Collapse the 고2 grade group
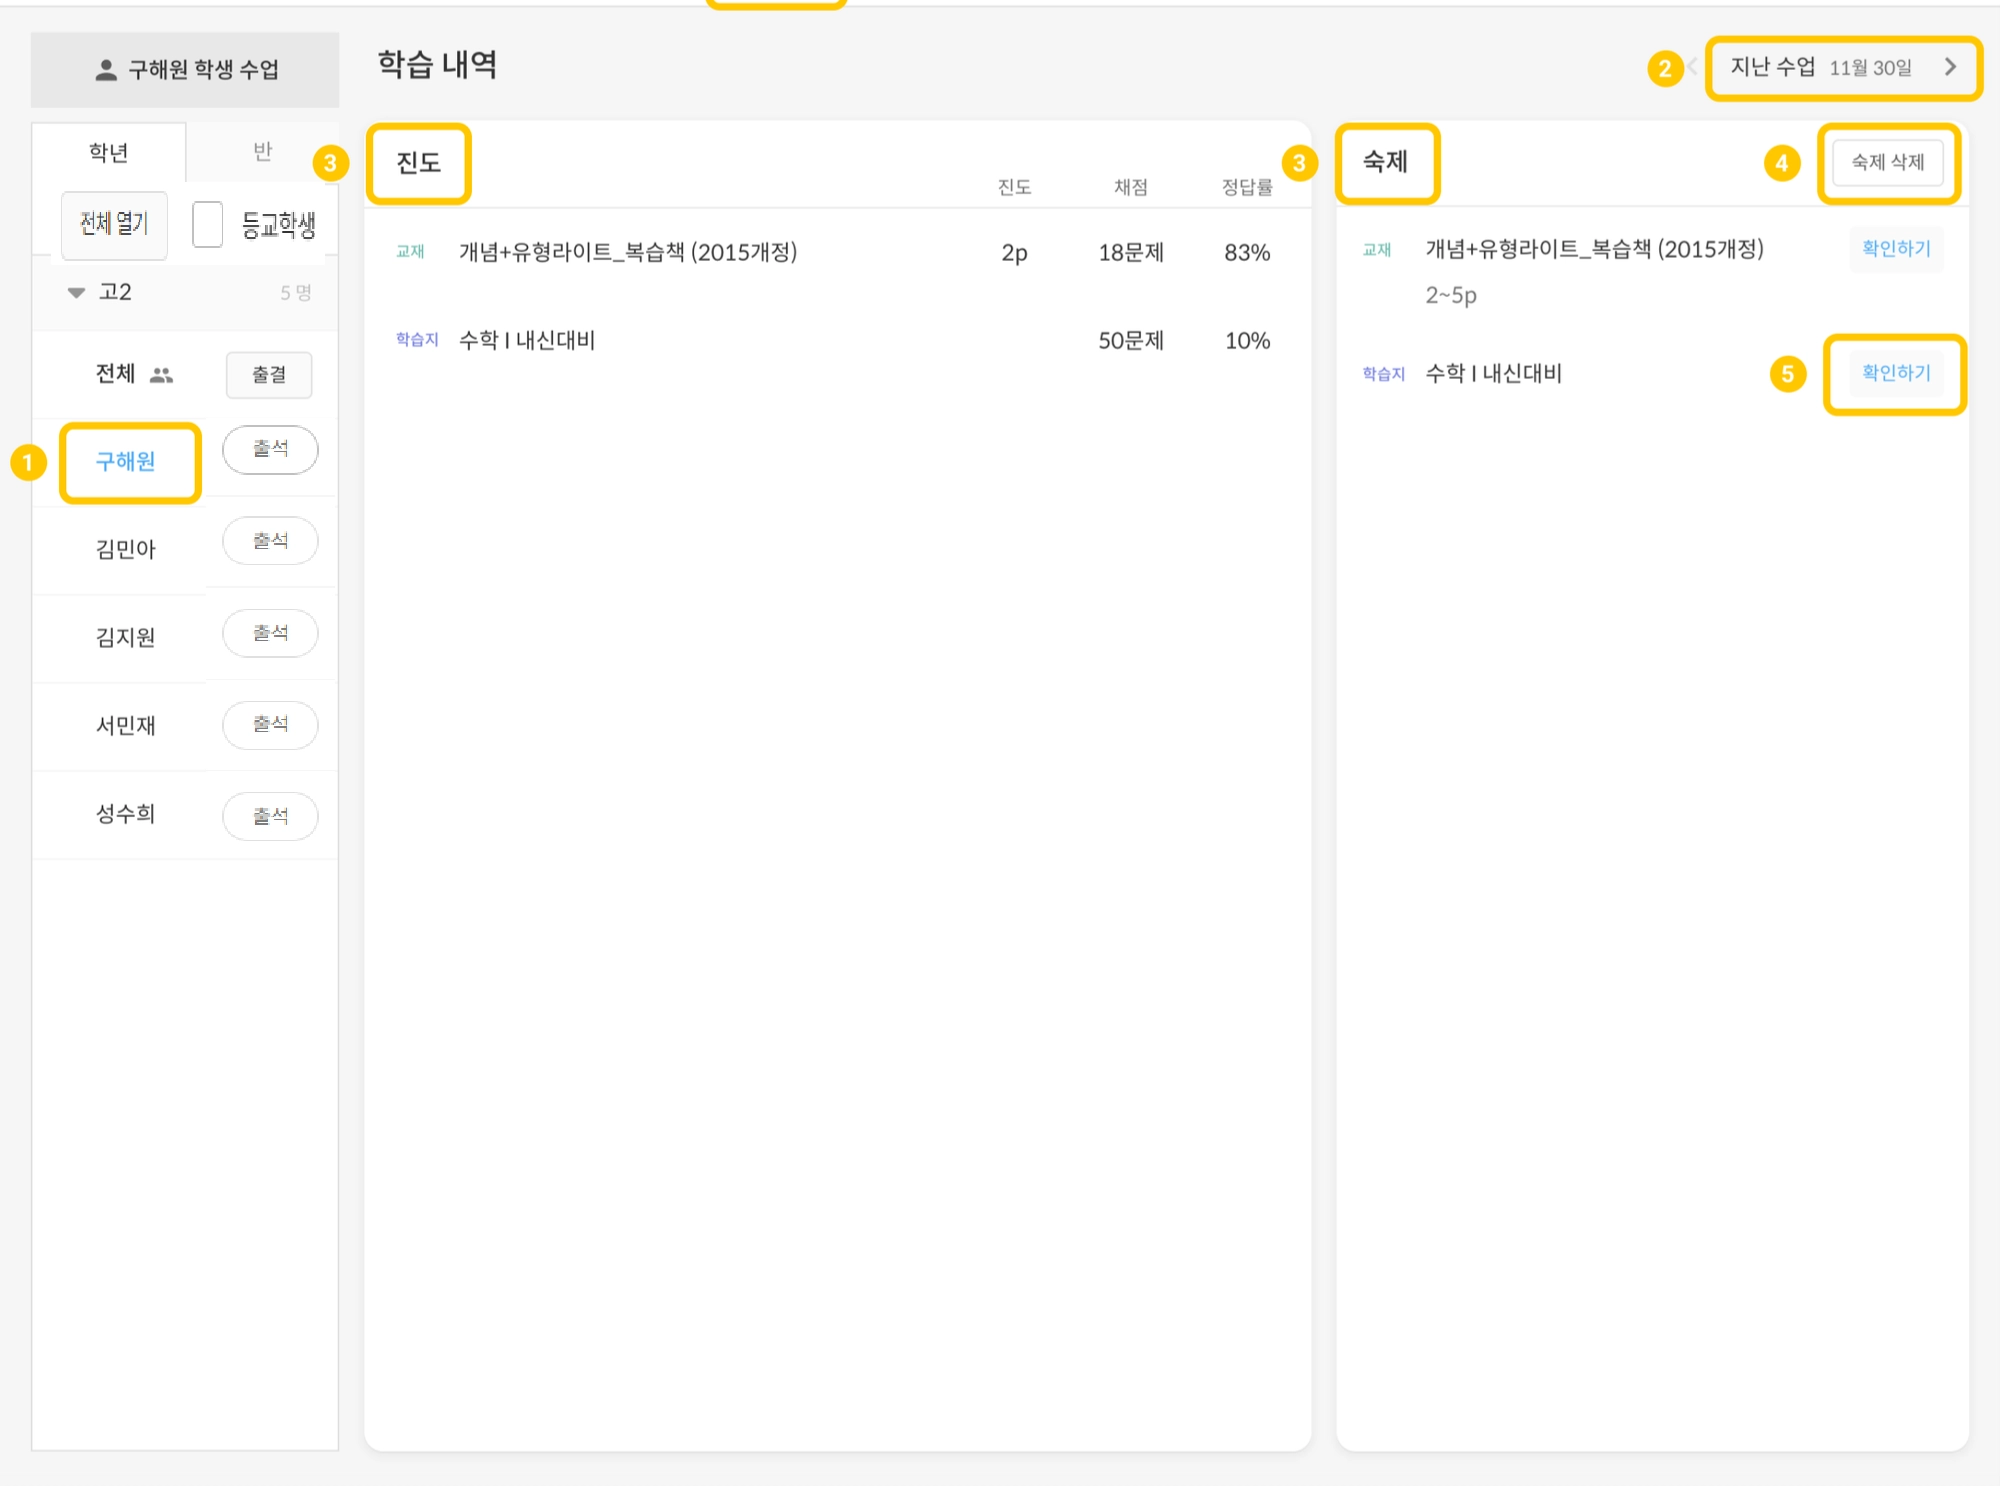The width and height of the screenshot is (2000, 1486). click(x=76, y=292)
